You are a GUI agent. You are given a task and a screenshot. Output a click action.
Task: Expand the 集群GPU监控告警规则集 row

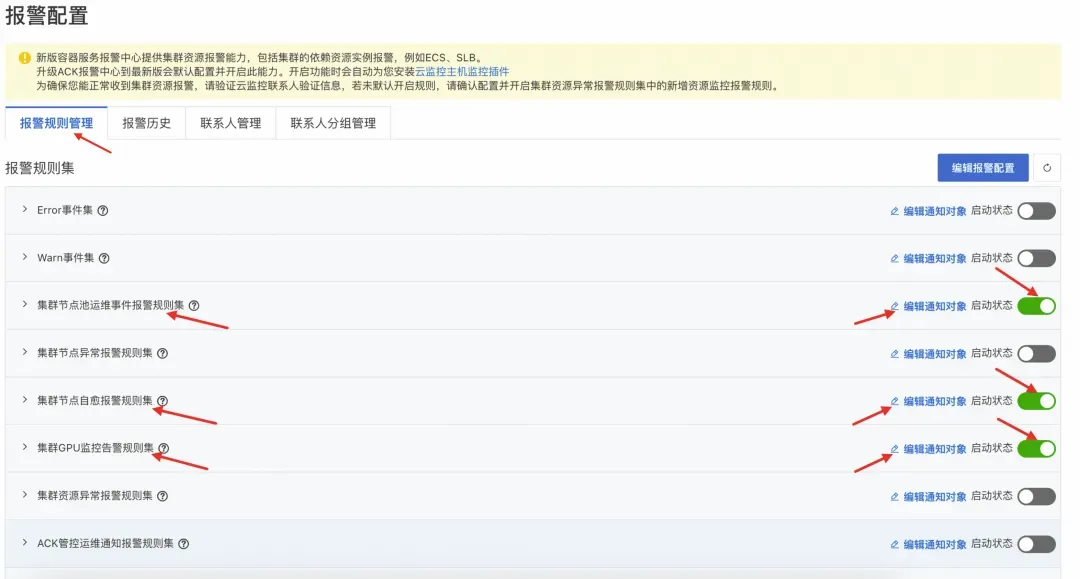[x=25, y=447]
